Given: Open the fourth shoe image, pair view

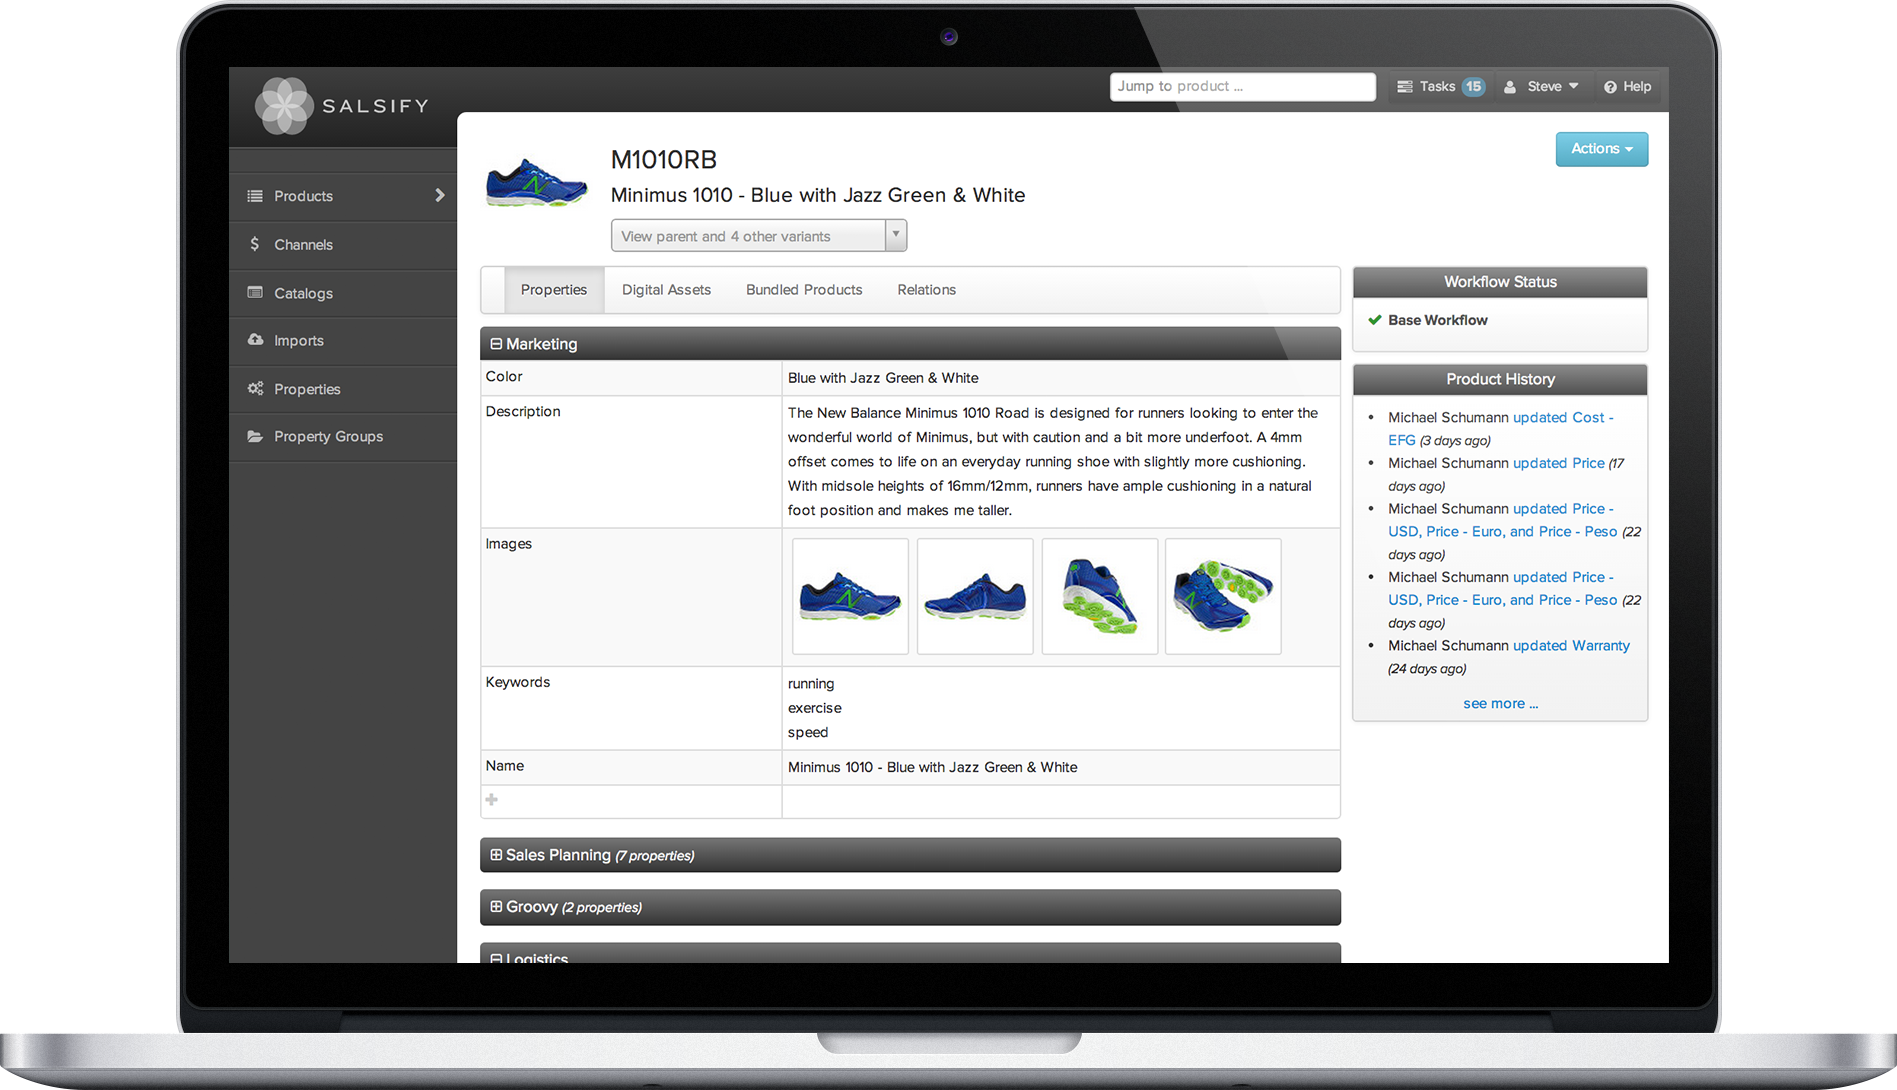Looking at the screenshot, I should [x=1223, y=597].
